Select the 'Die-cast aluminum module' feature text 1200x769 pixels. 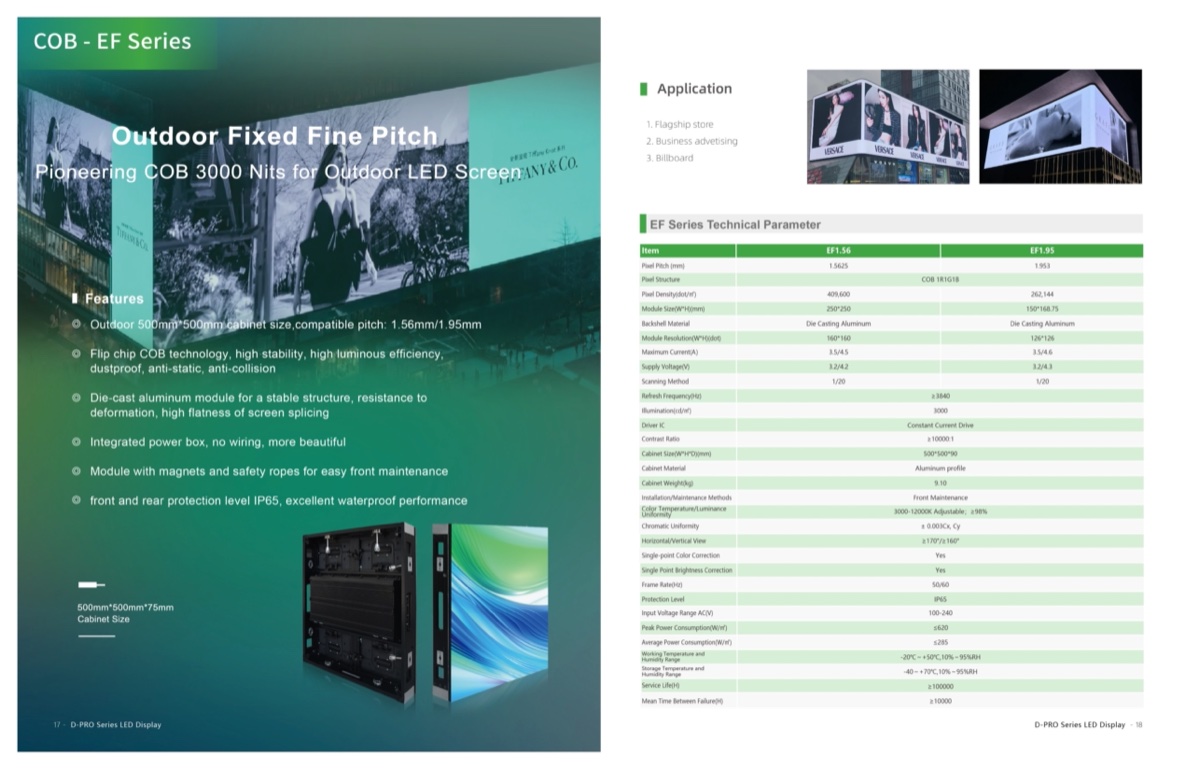[x=258, y=405]
